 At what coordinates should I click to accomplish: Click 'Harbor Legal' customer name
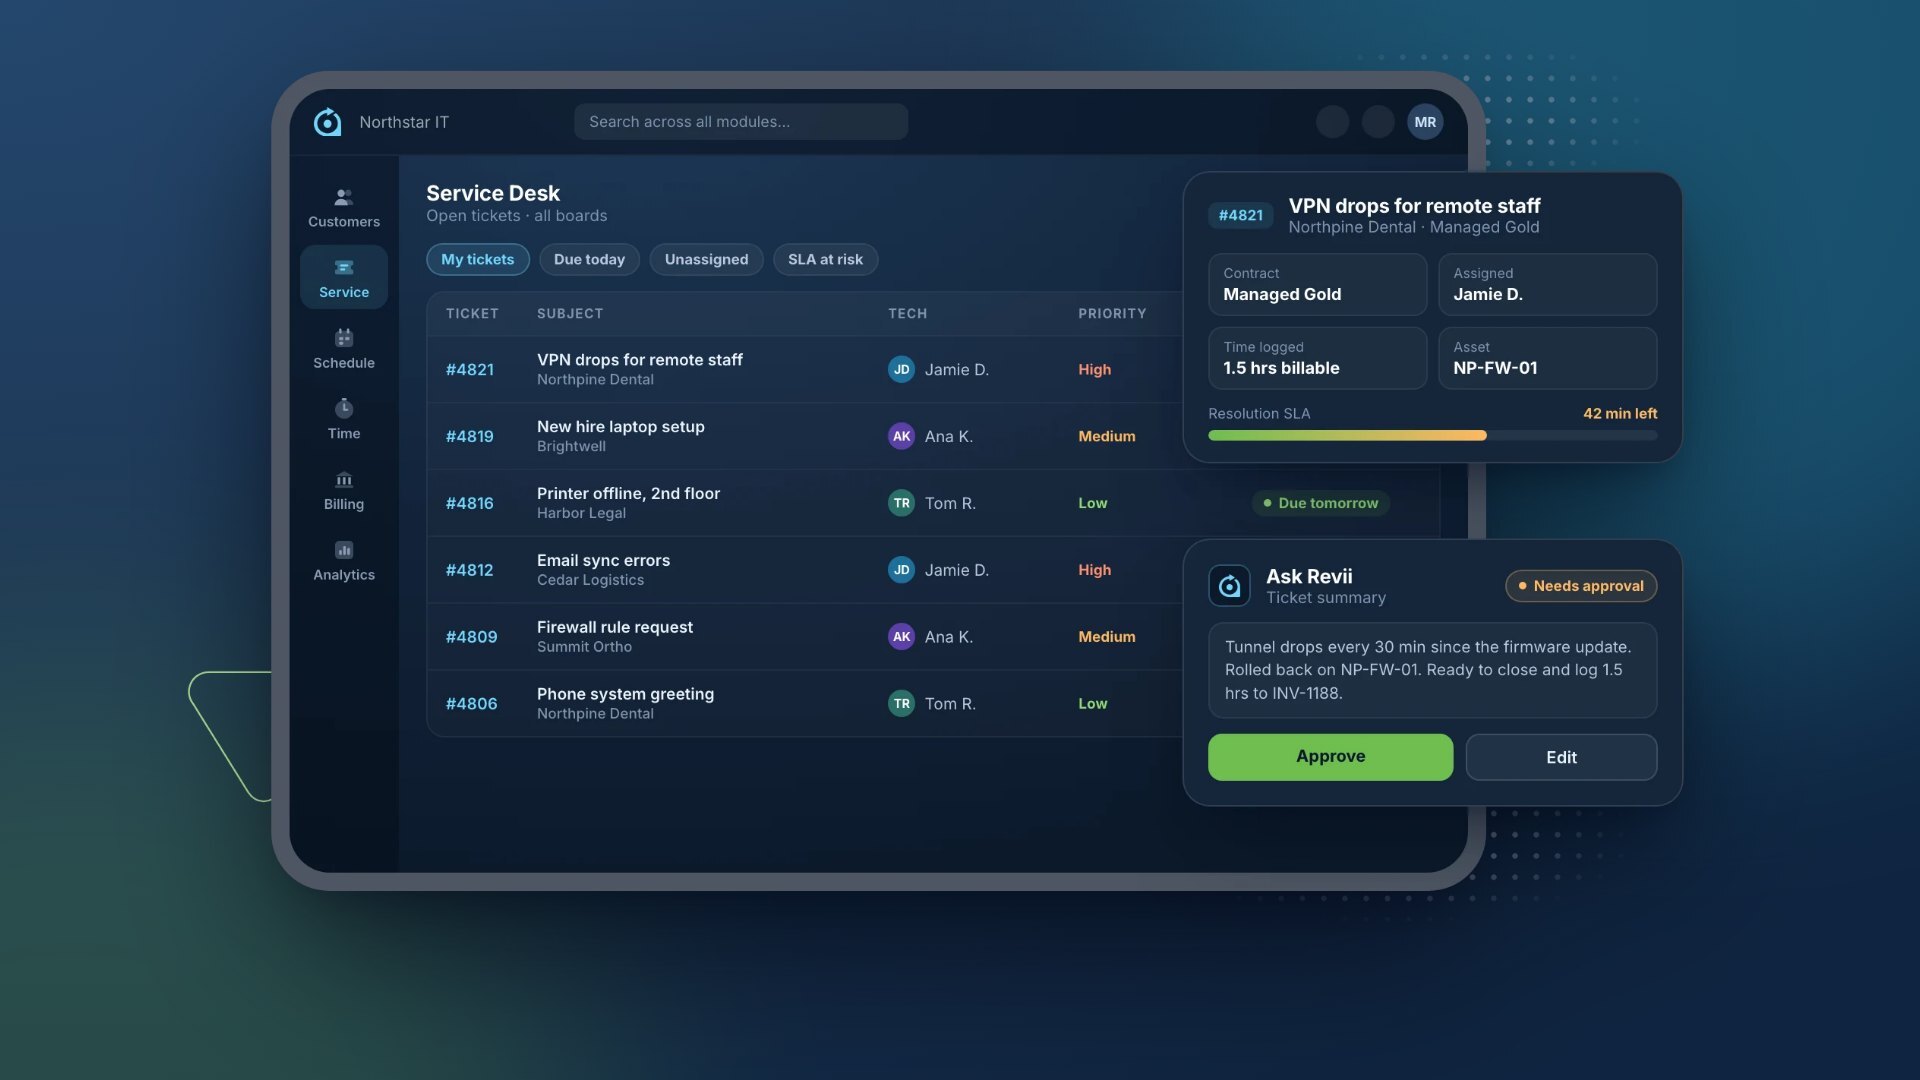[581, 514]
